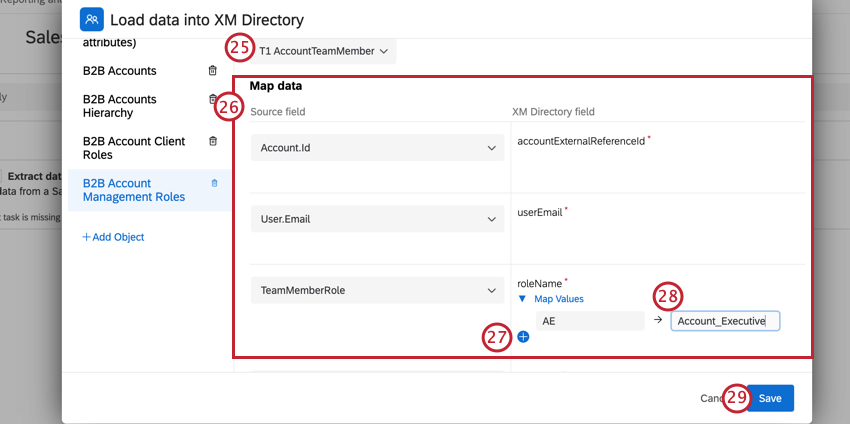Save the data mapping
Screen dimensions: 850x424
pyautogui.click(x=770, y=399)
